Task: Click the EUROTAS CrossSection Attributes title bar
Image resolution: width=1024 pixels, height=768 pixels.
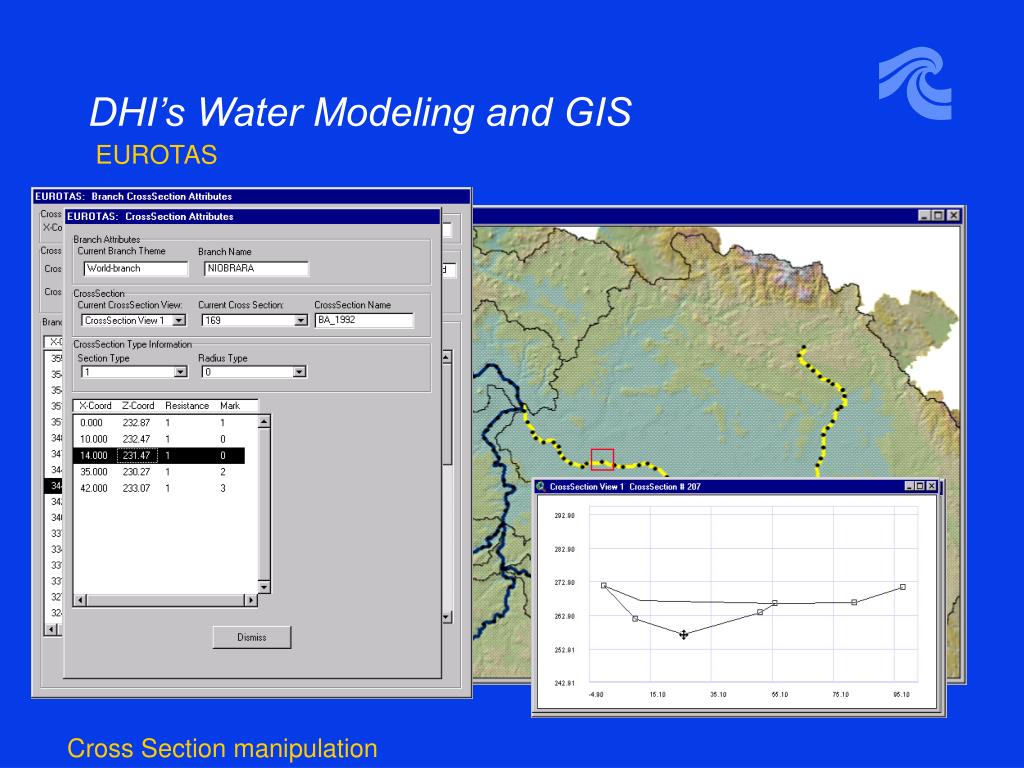Action: tap(253, 217)
